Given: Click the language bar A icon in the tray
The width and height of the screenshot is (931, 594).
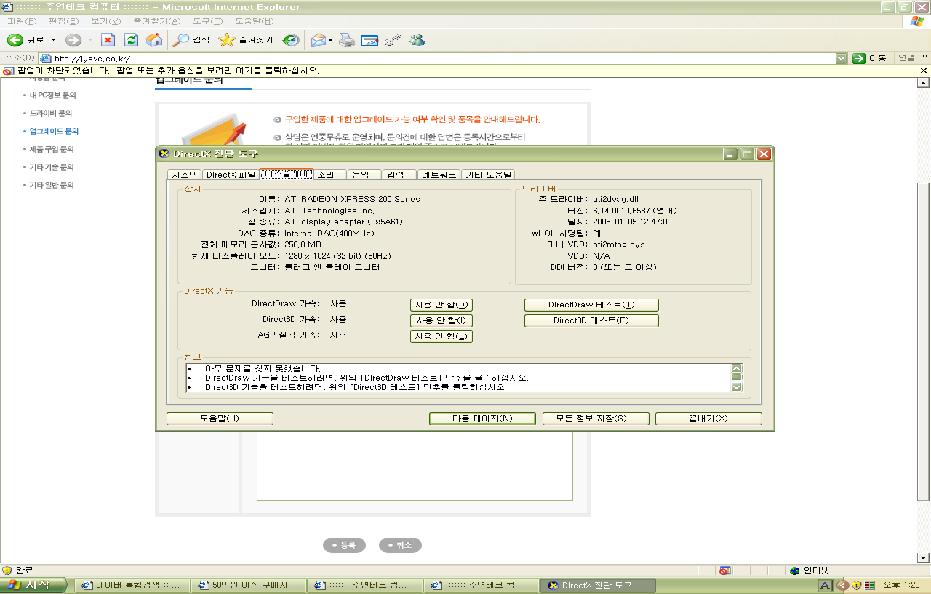Looking at the screenshot, I should point(825,586).
